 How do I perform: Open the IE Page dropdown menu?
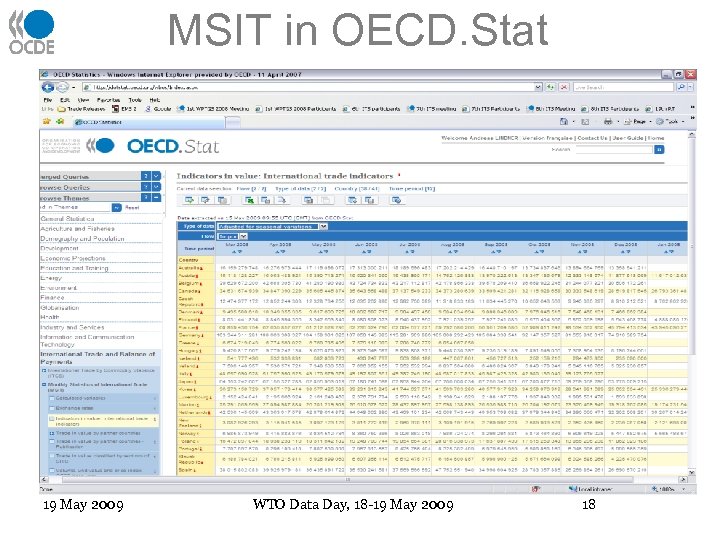click(x=639, y=122)
